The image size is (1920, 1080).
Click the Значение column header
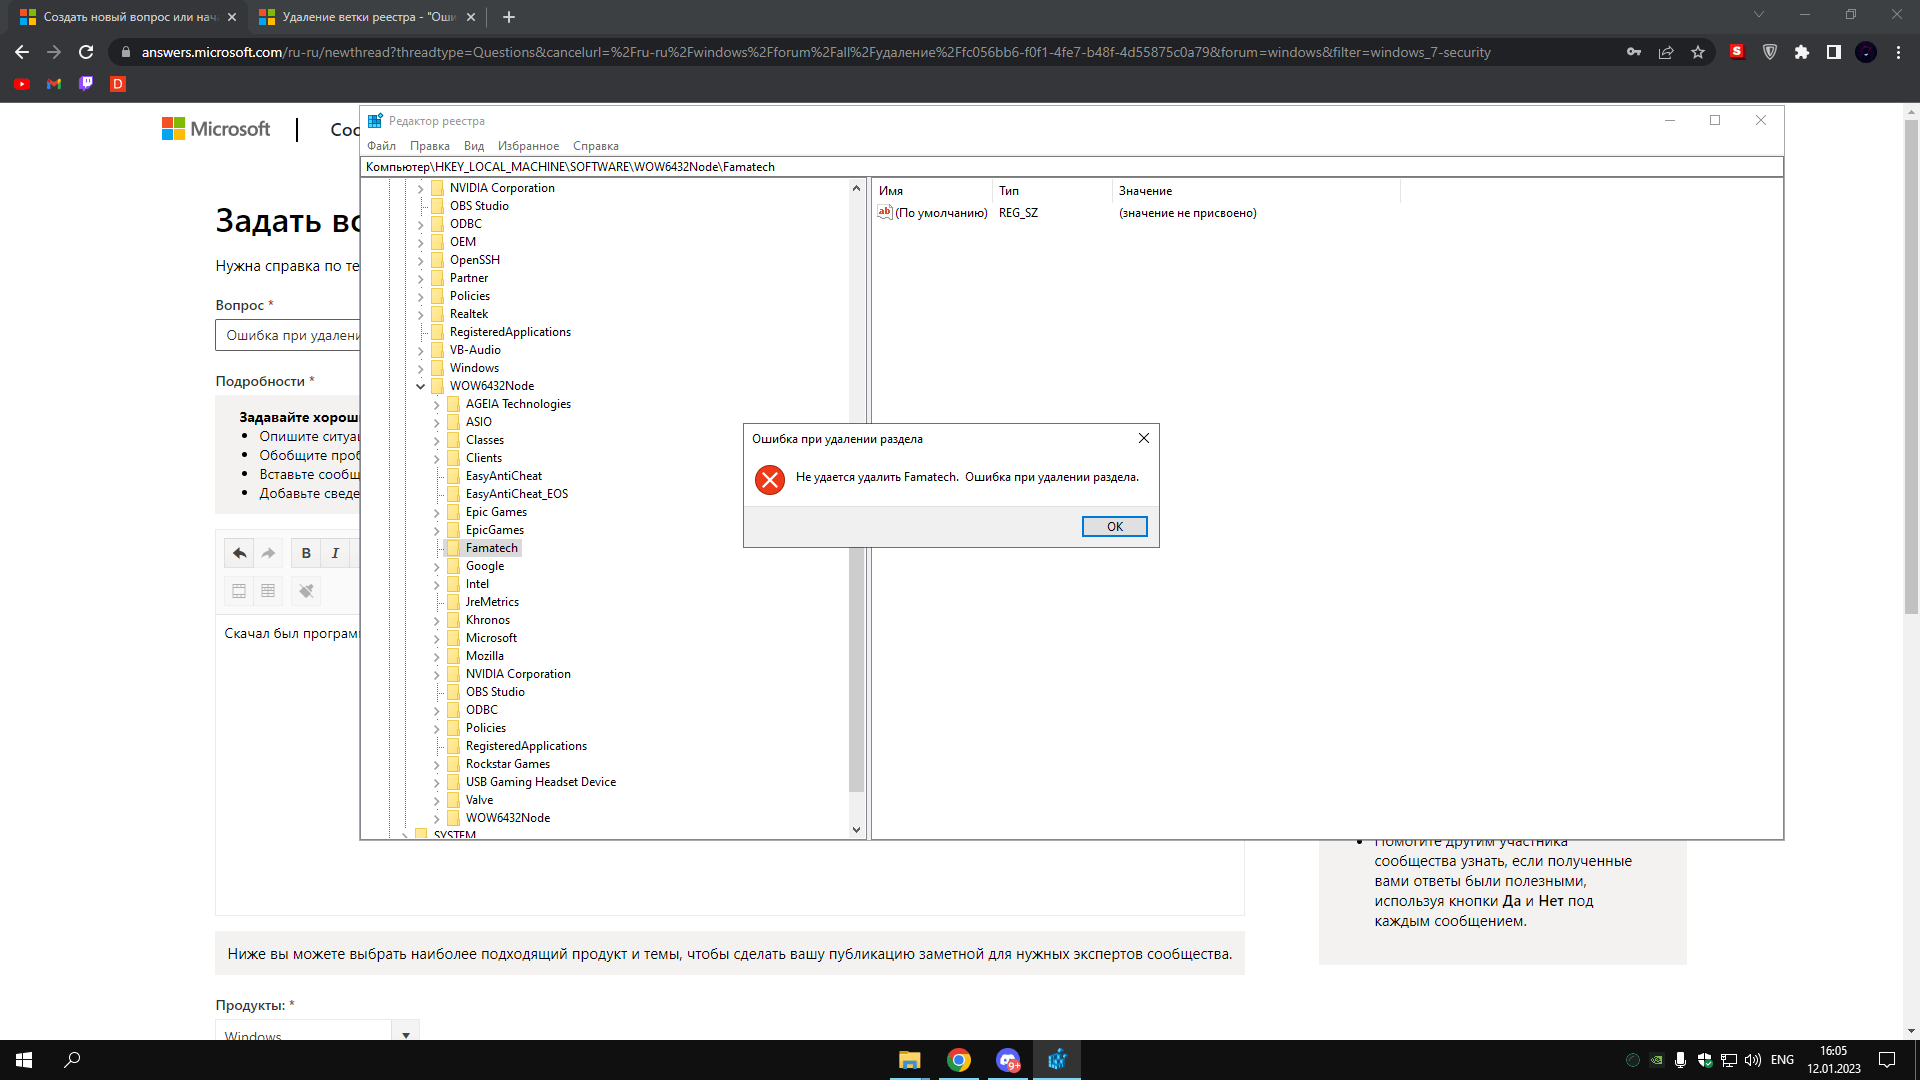pos(1255,191)
